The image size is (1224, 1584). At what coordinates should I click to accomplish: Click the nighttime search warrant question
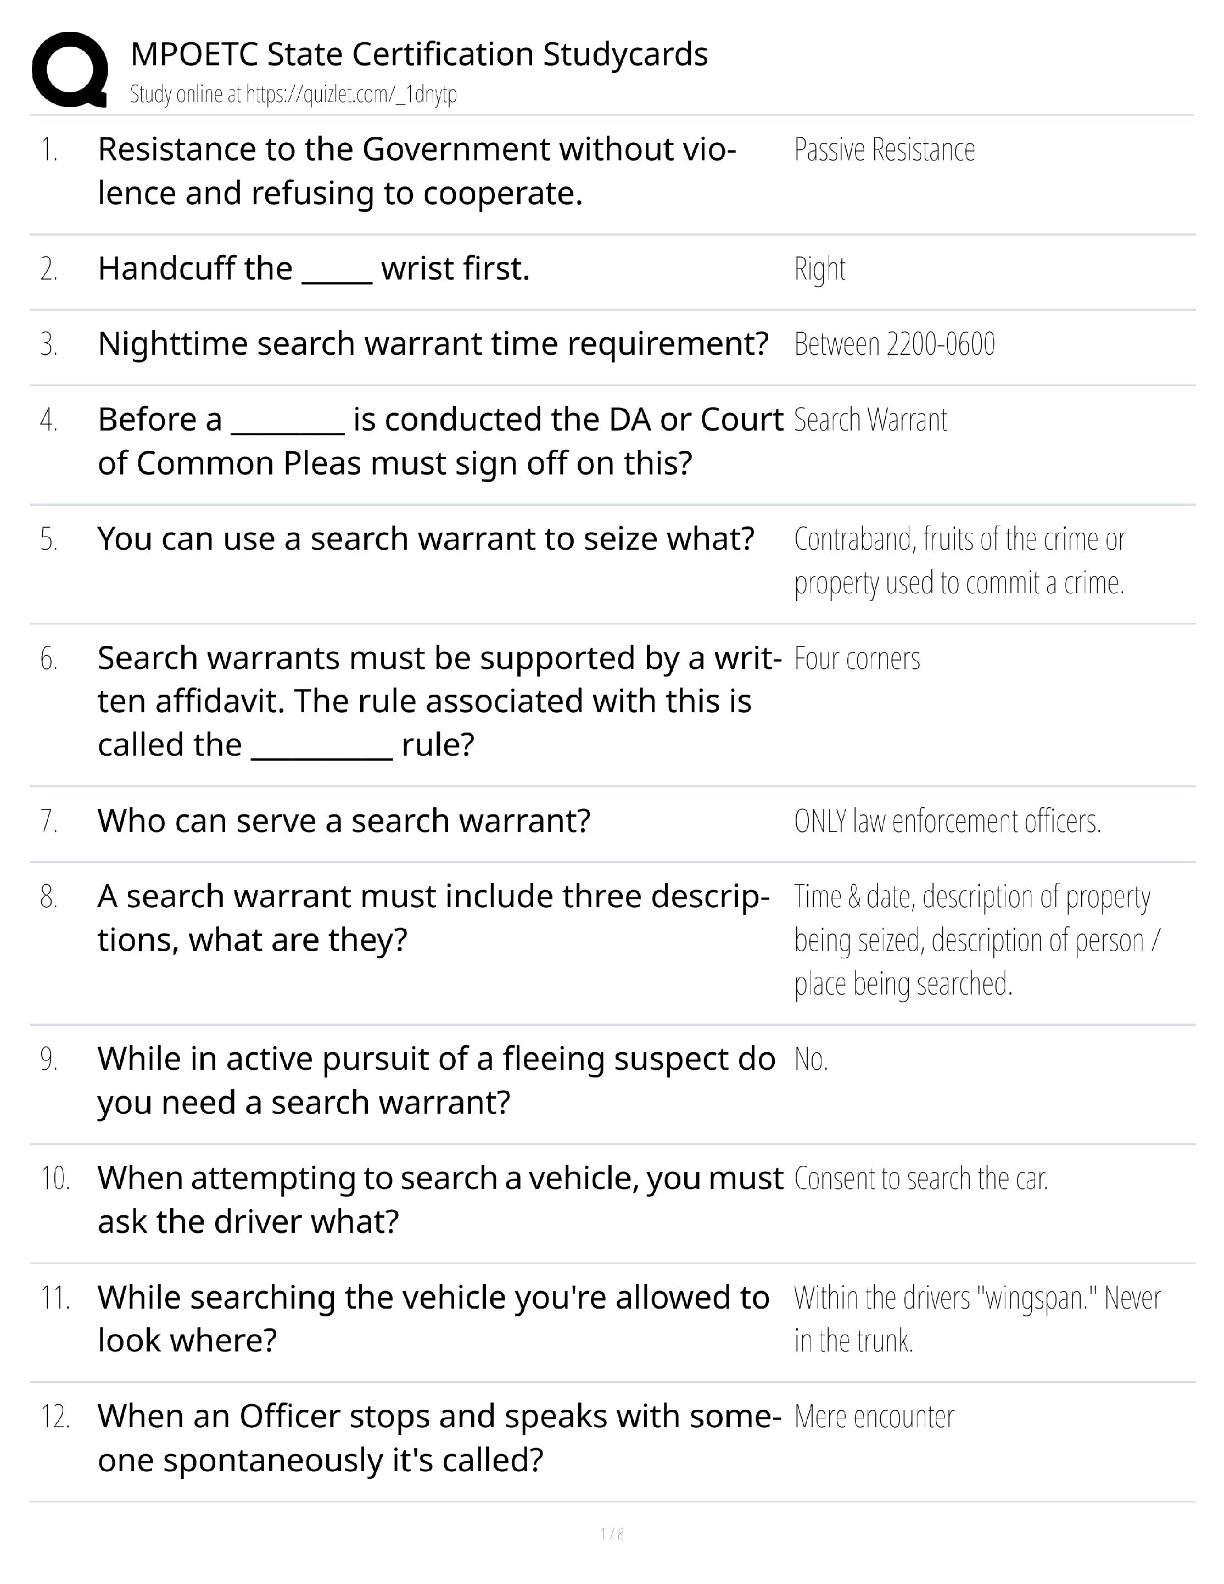tap(432, 344)
